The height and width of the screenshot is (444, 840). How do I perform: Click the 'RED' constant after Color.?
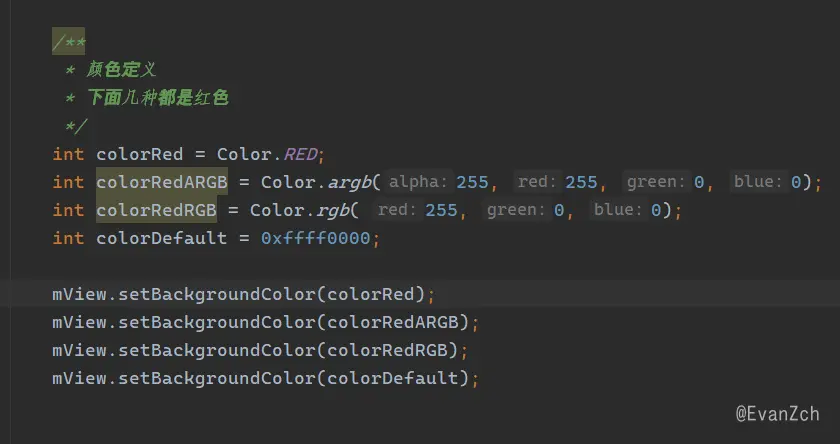pos(300,154)
